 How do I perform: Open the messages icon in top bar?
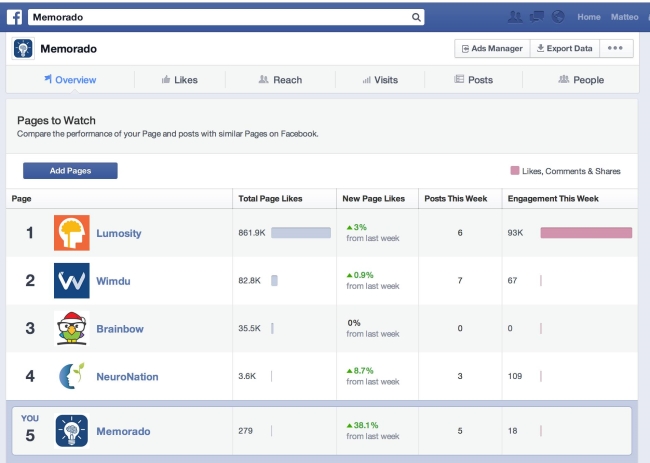(x=536, y=17)
